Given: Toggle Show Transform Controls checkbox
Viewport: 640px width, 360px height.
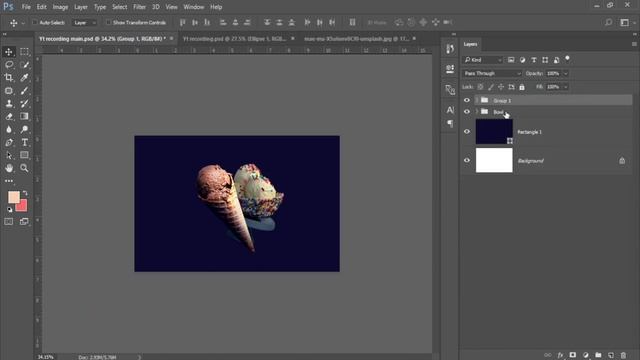Looking at the screenshot, I should (109, 22).
